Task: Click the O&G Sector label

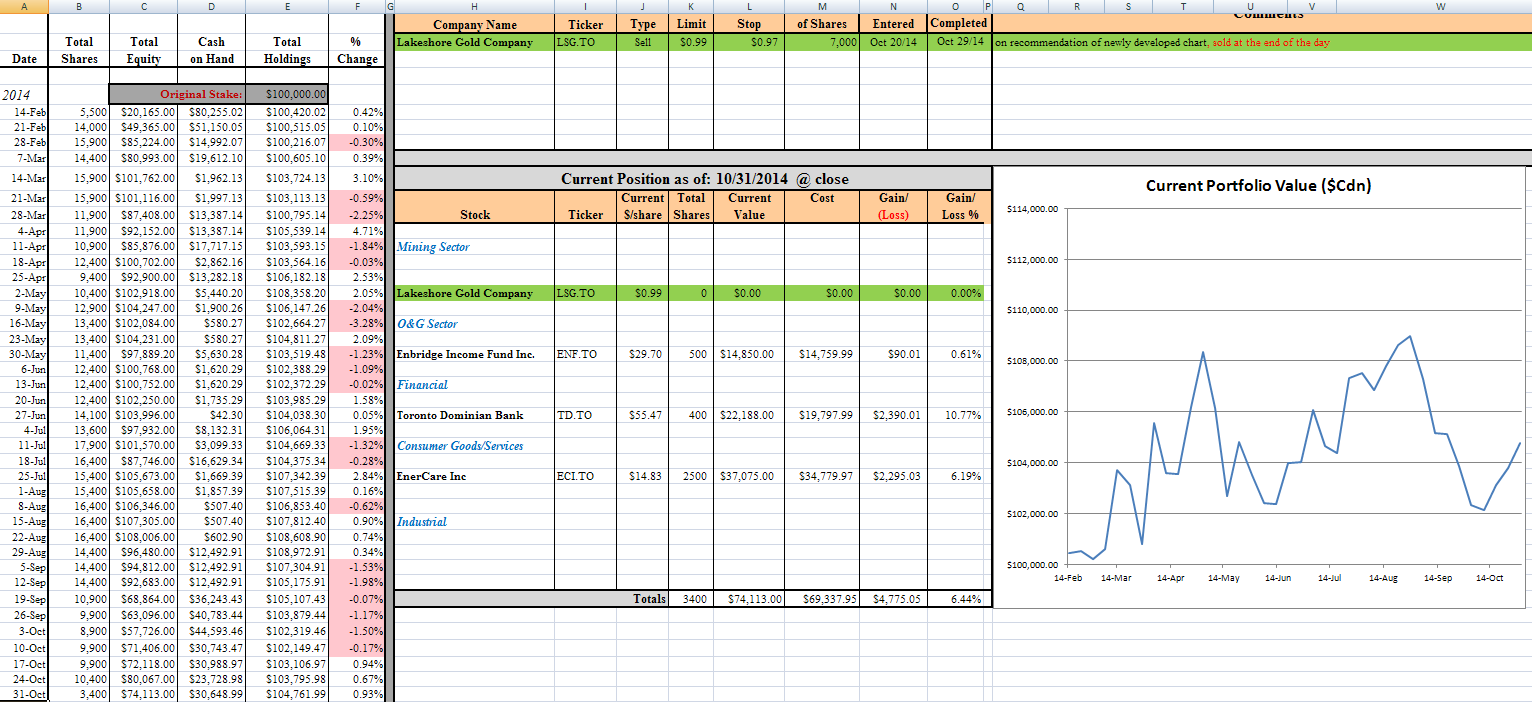Action: coord(427,324)
